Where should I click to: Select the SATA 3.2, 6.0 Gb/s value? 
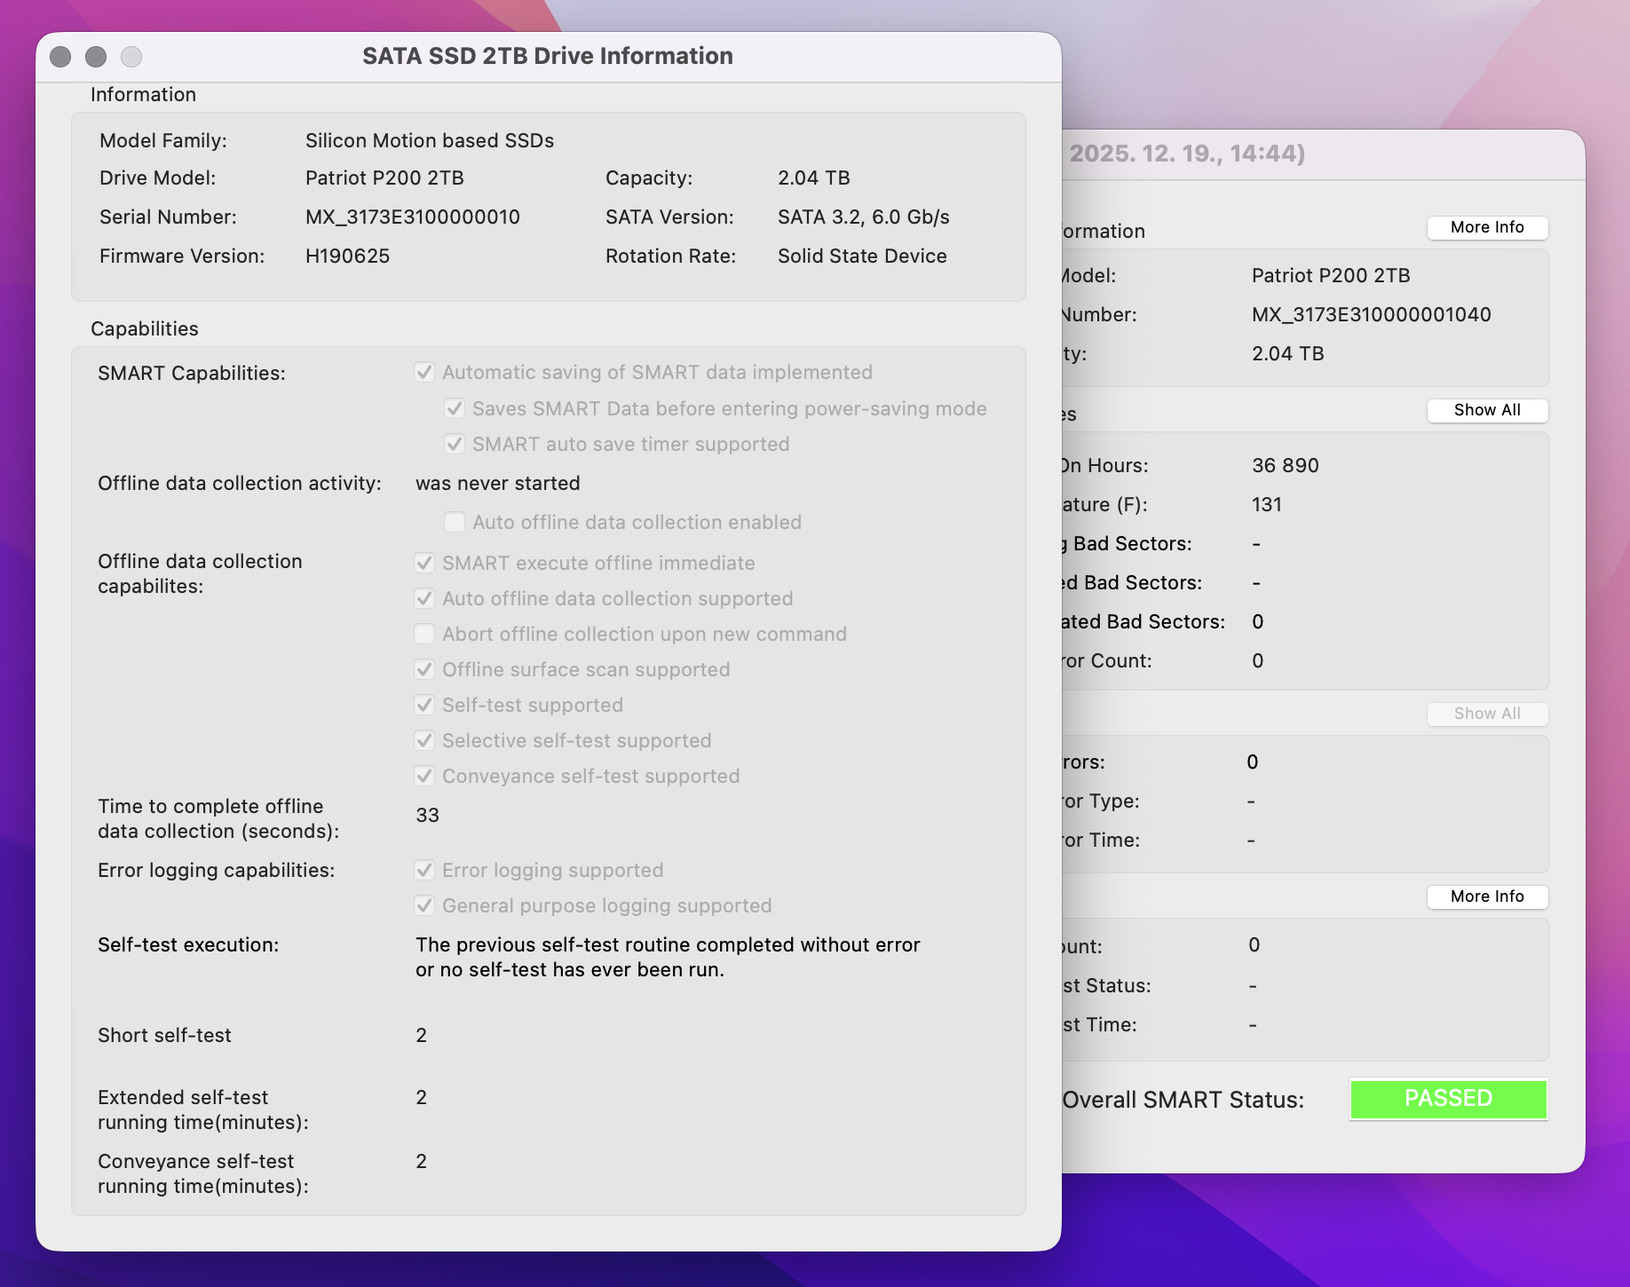click(x=864, y=217)
